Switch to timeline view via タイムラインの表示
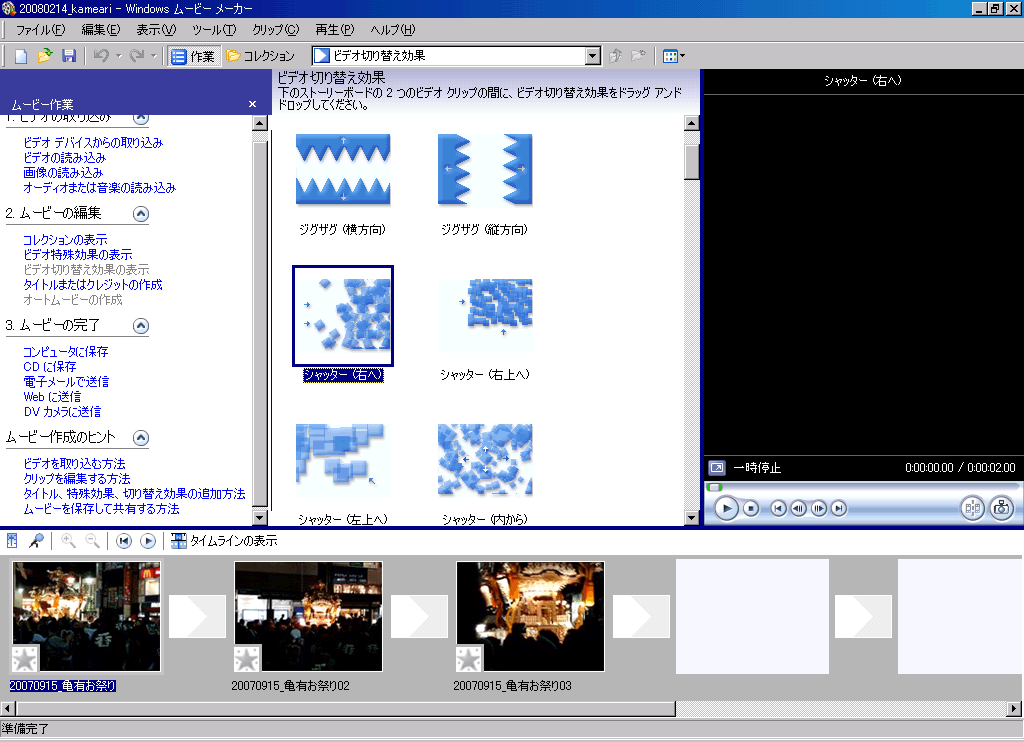Image resolution: width=1024 pixels, height=742 pixels. point(224,541)
